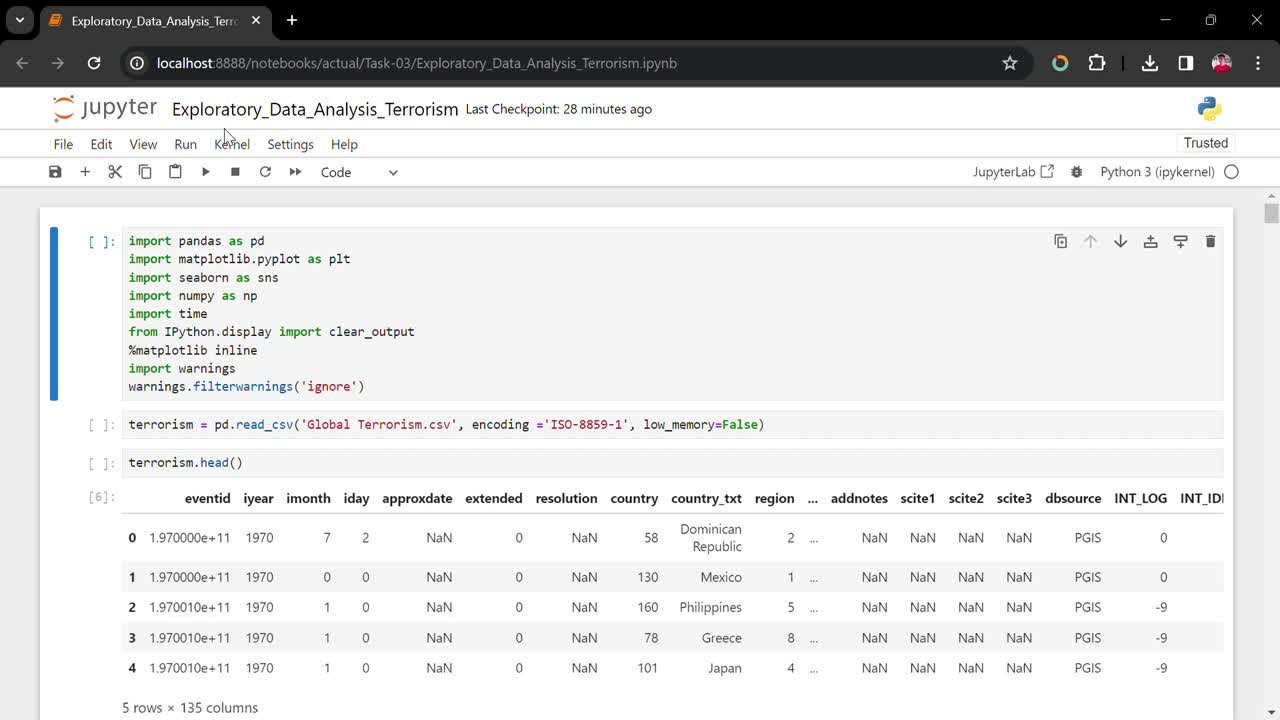Viewport: 1280px width, 720px height.
Task: Close the Exploratory_Data_Analysis tab
Action: [x=256, y=20]
